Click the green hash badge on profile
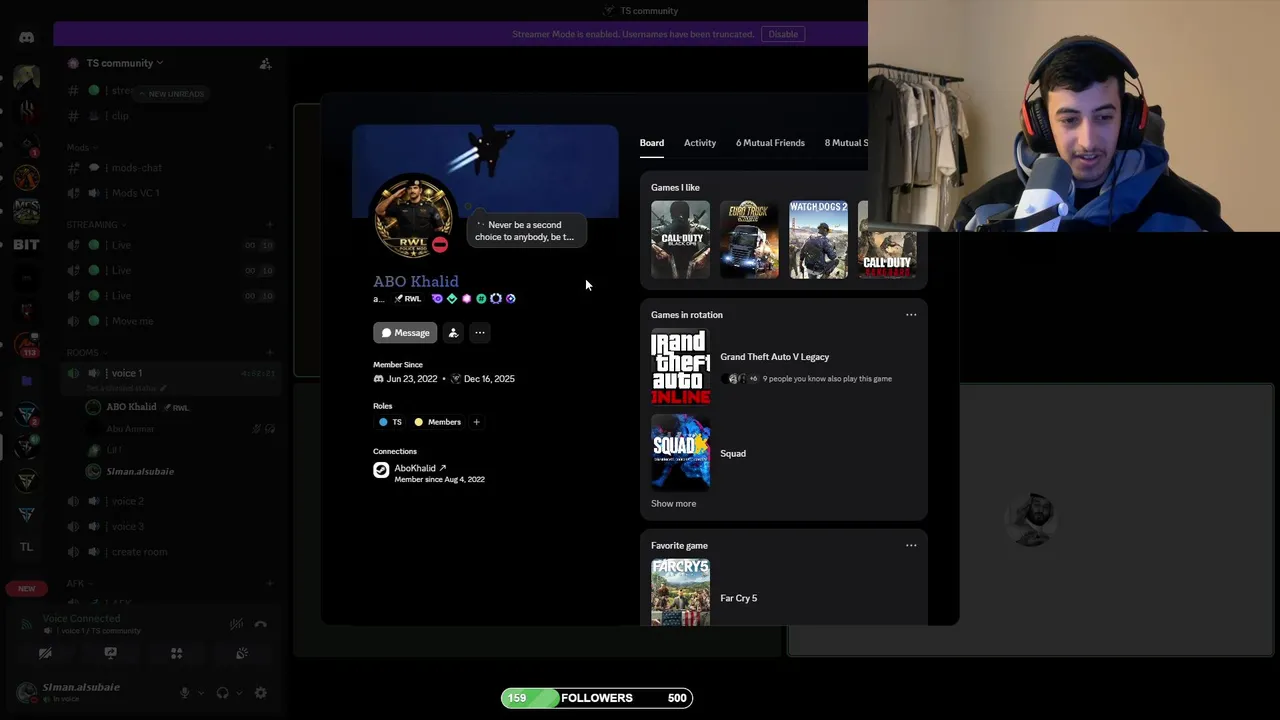The height and width of the screenshot is (720, 1280). click(481, 299)
